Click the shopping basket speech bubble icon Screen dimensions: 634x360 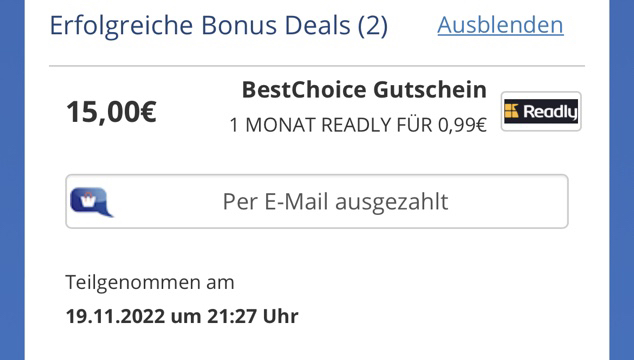click(92, 202)
